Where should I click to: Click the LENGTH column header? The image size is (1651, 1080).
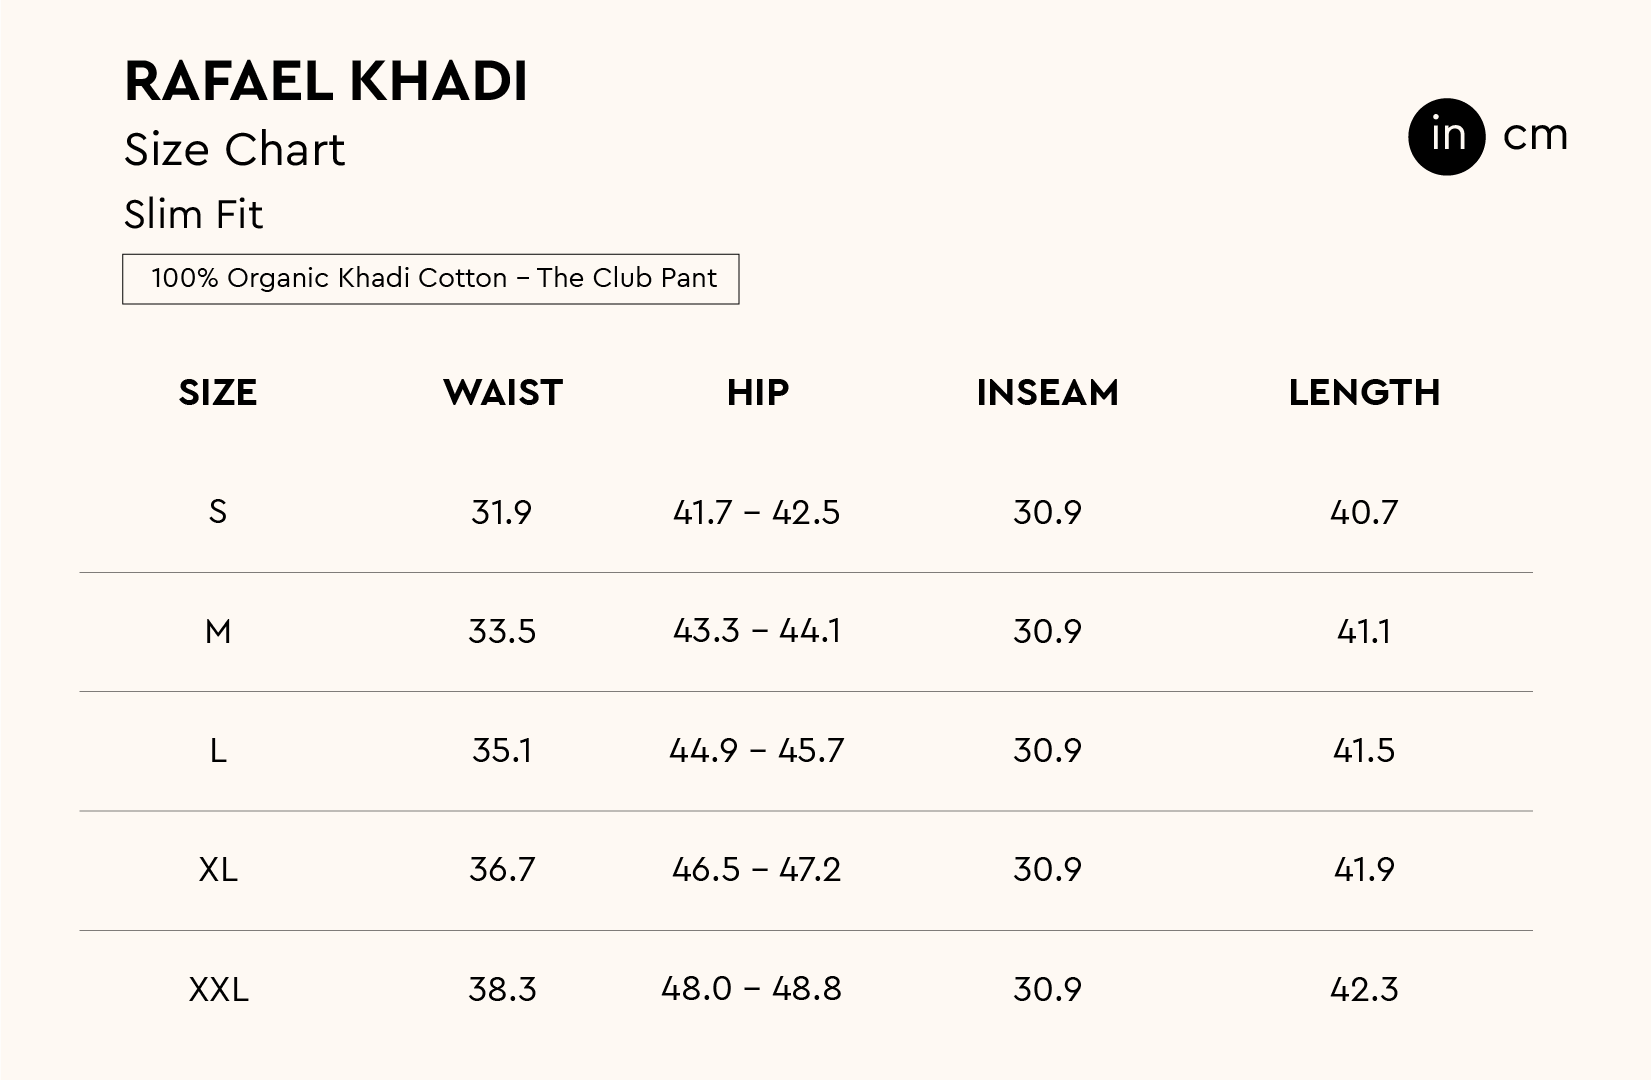pyautogui.click(x=1364, y=393)
